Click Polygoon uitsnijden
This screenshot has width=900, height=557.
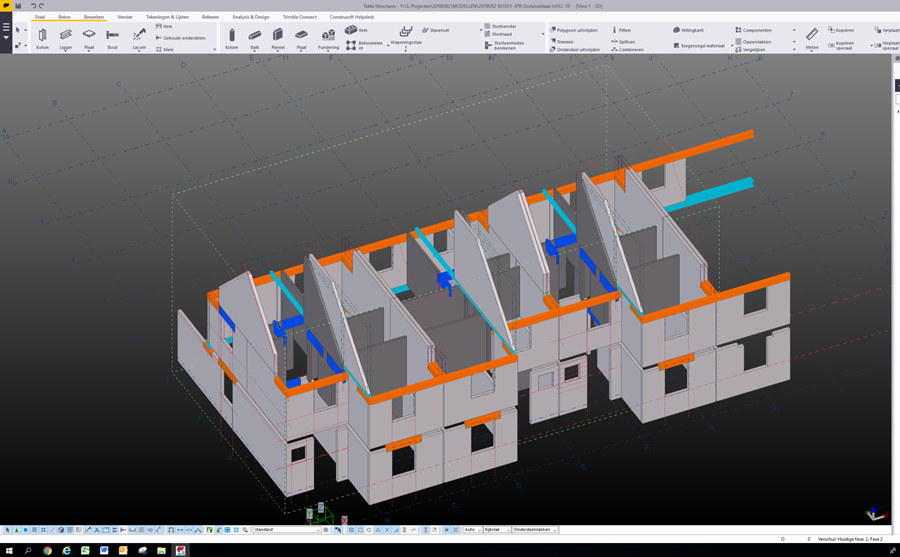(574, 30)
